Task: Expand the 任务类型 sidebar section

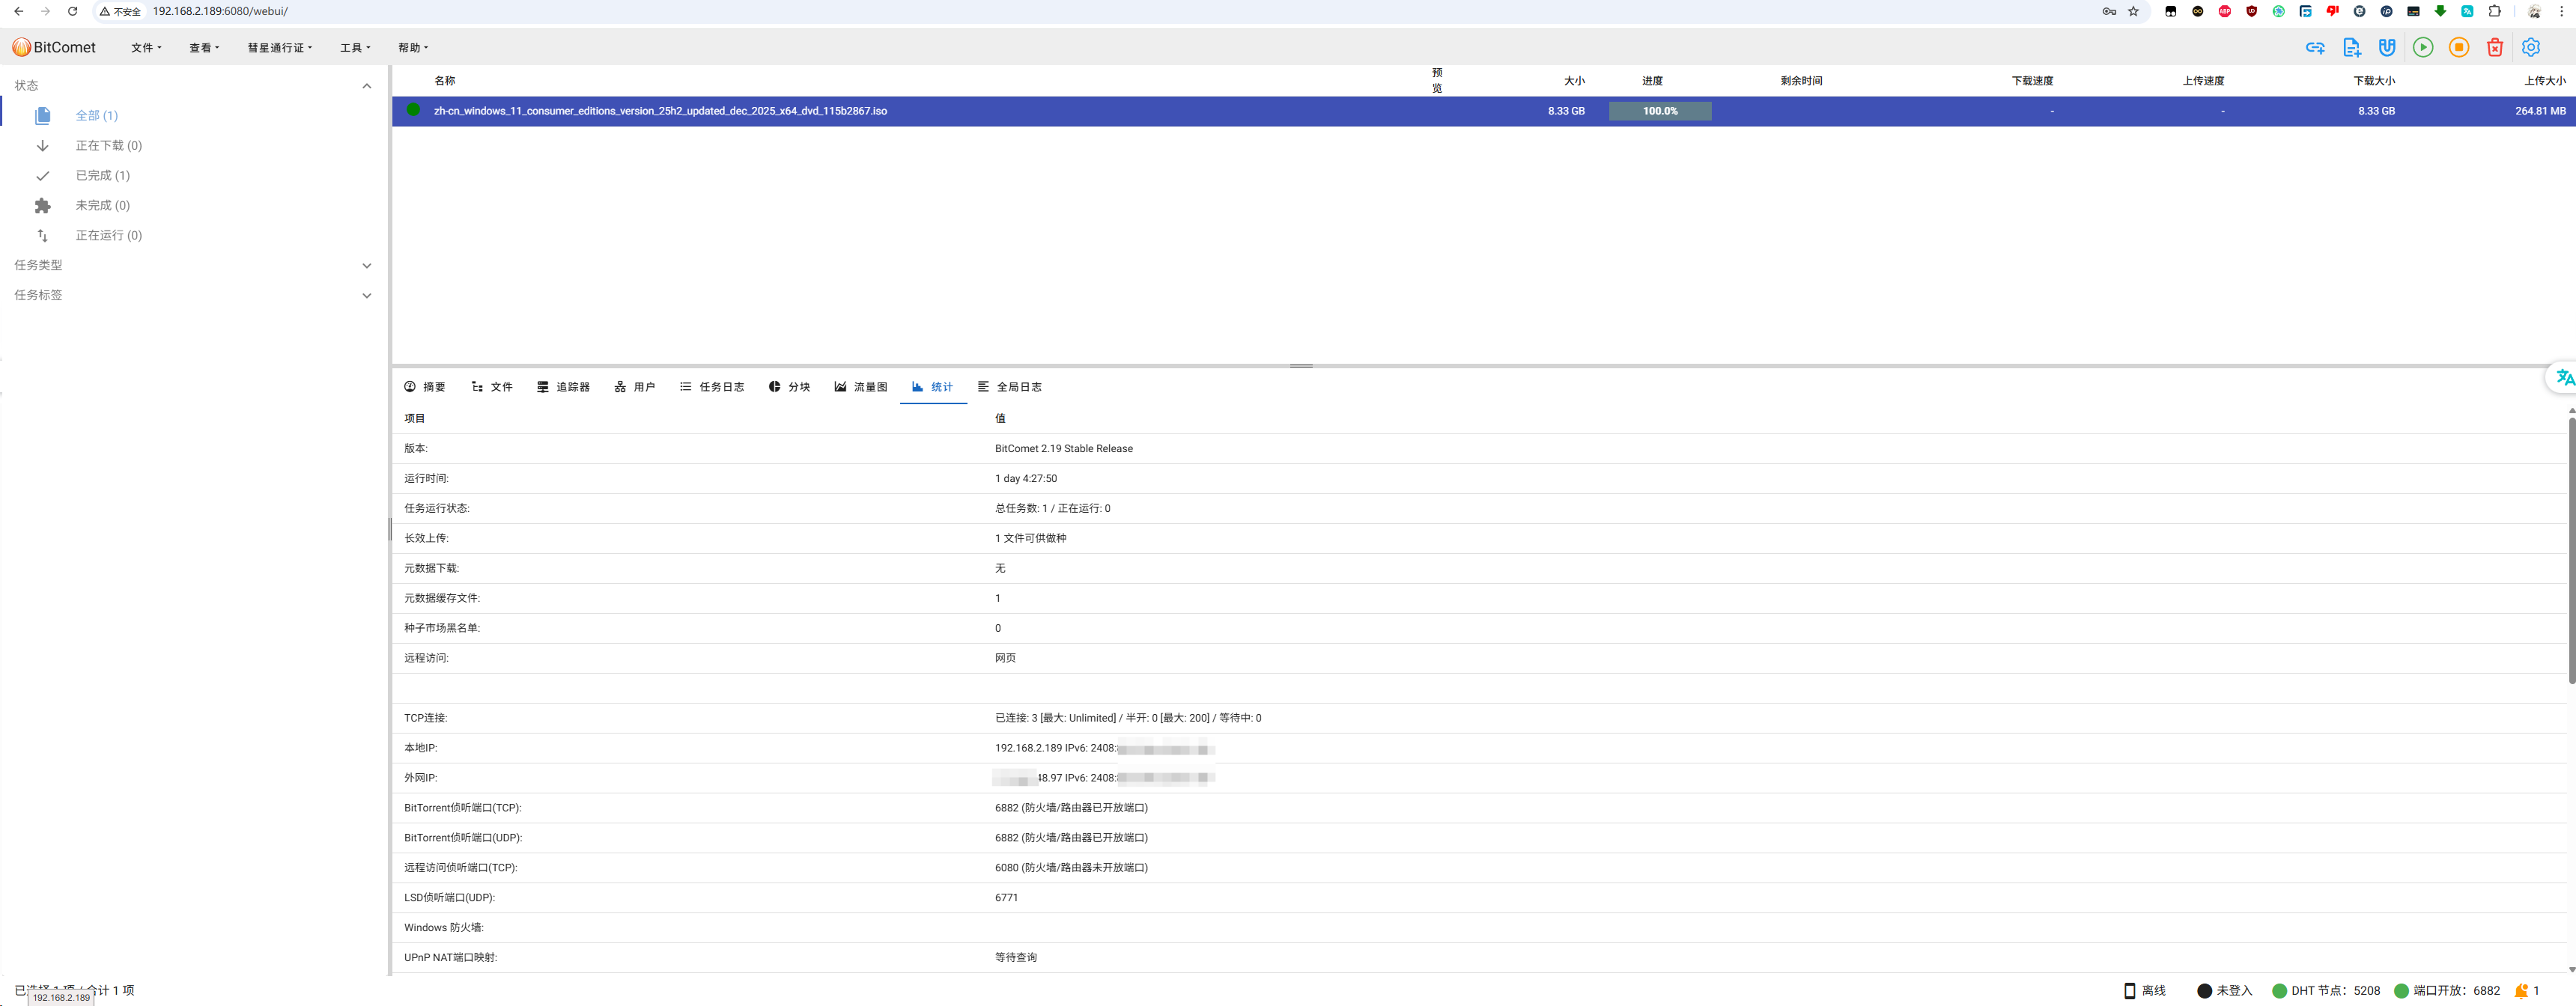Action: [366, 266]
